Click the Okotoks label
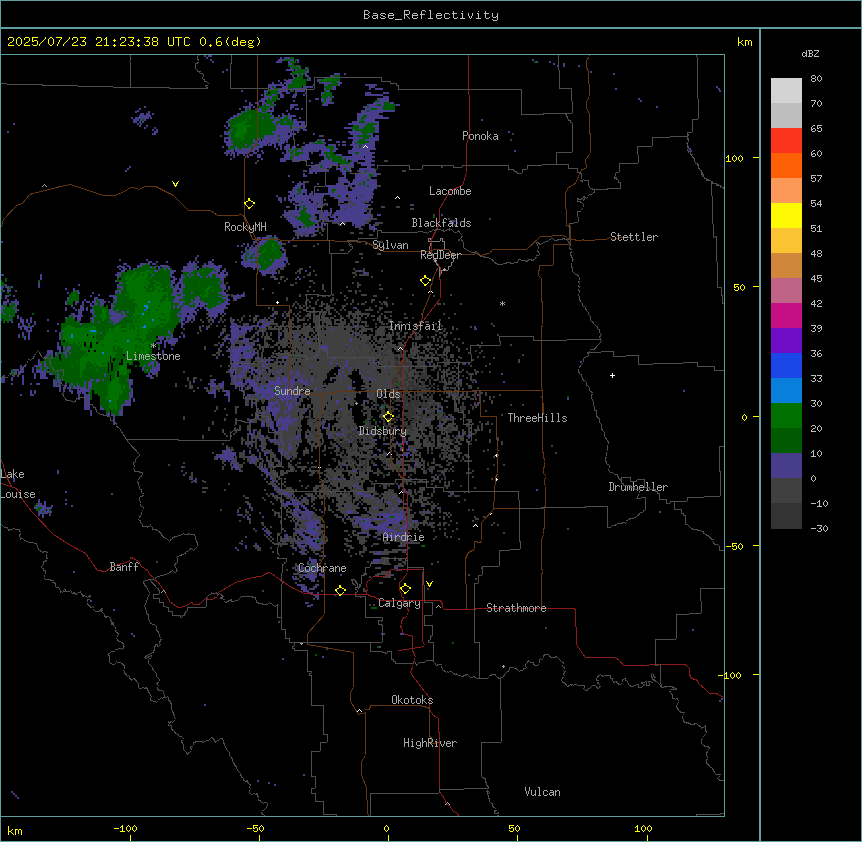Image resolution: width=862 pixels, height=842 pixels. pyautogui.click(x=412, y=700)
